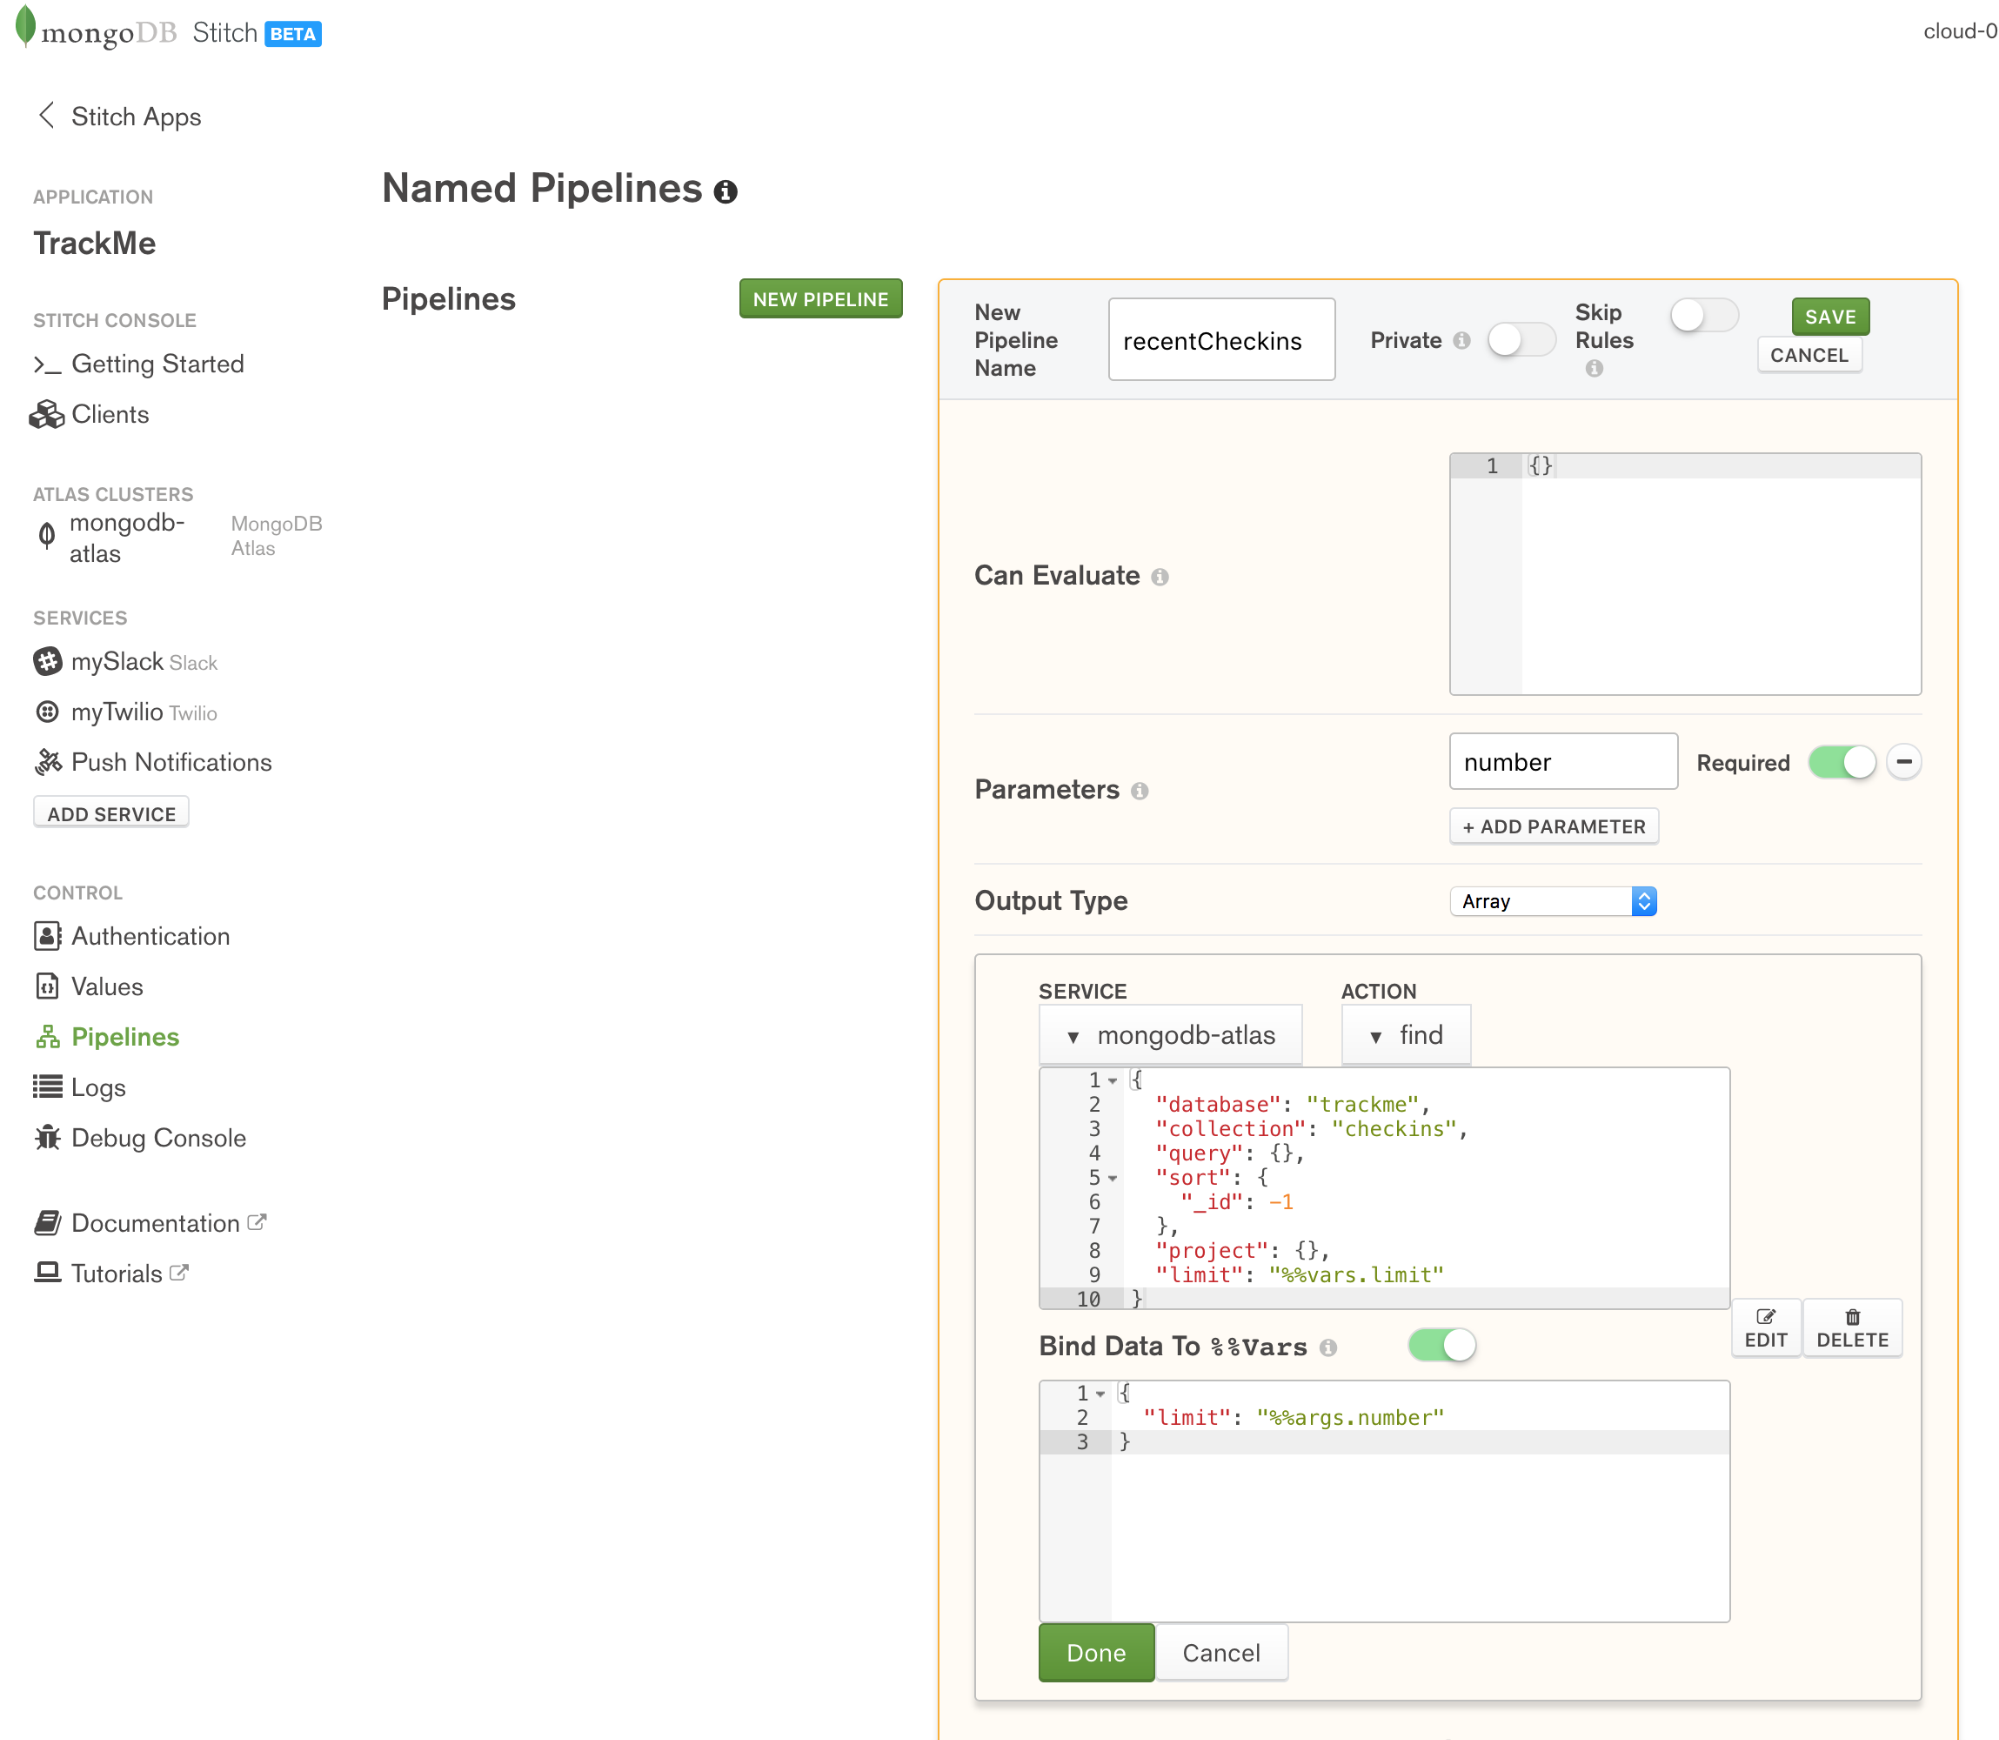Click the NEW PIPELINE button
Viewport: 1999px width, 1740px height.
click(x=820, y=298)
